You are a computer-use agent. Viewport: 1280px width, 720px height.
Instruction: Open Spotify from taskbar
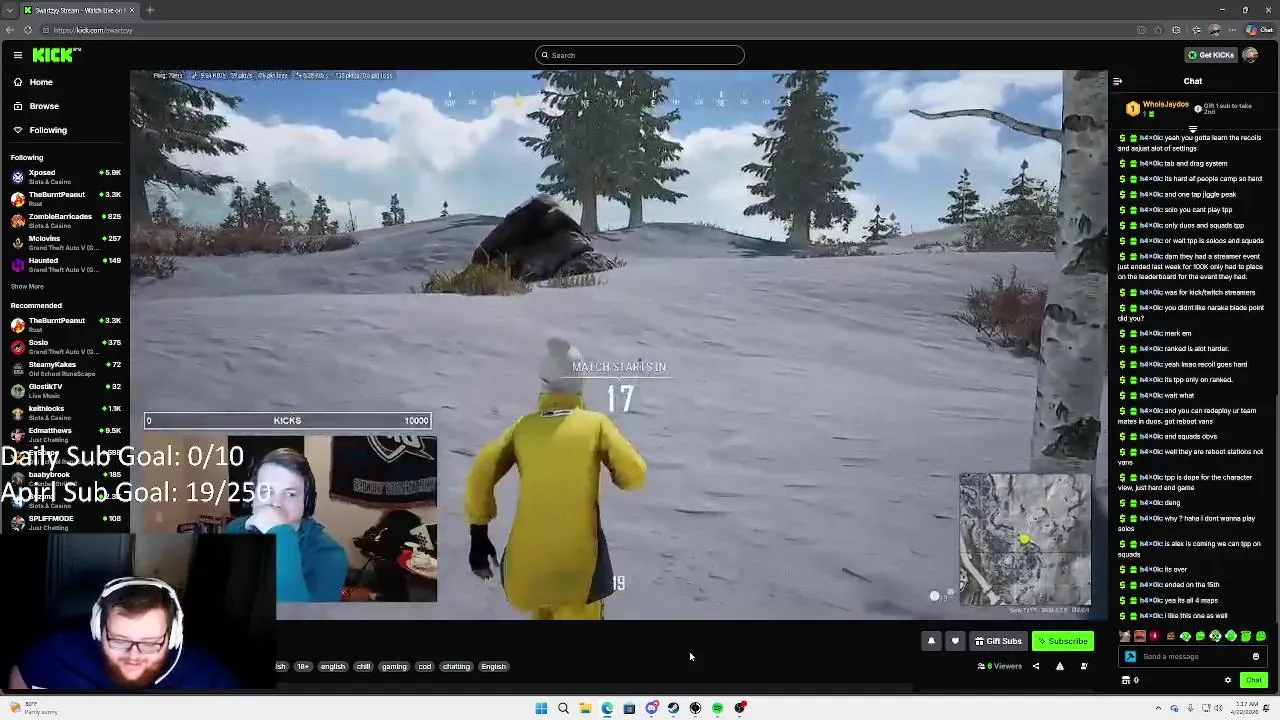(x=717, y=708)
